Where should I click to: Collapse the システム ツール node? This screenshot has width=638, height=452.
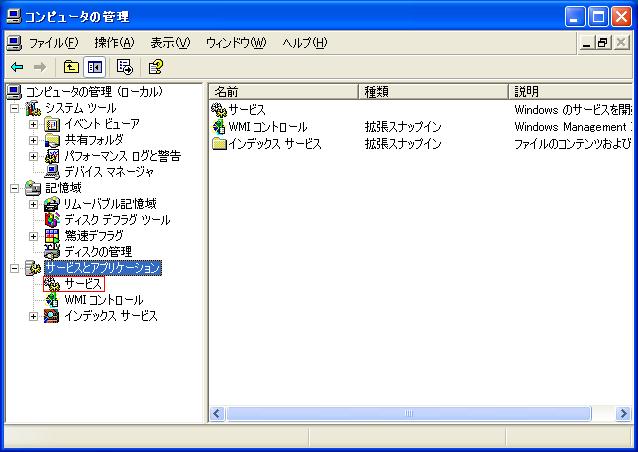point(14,108)
